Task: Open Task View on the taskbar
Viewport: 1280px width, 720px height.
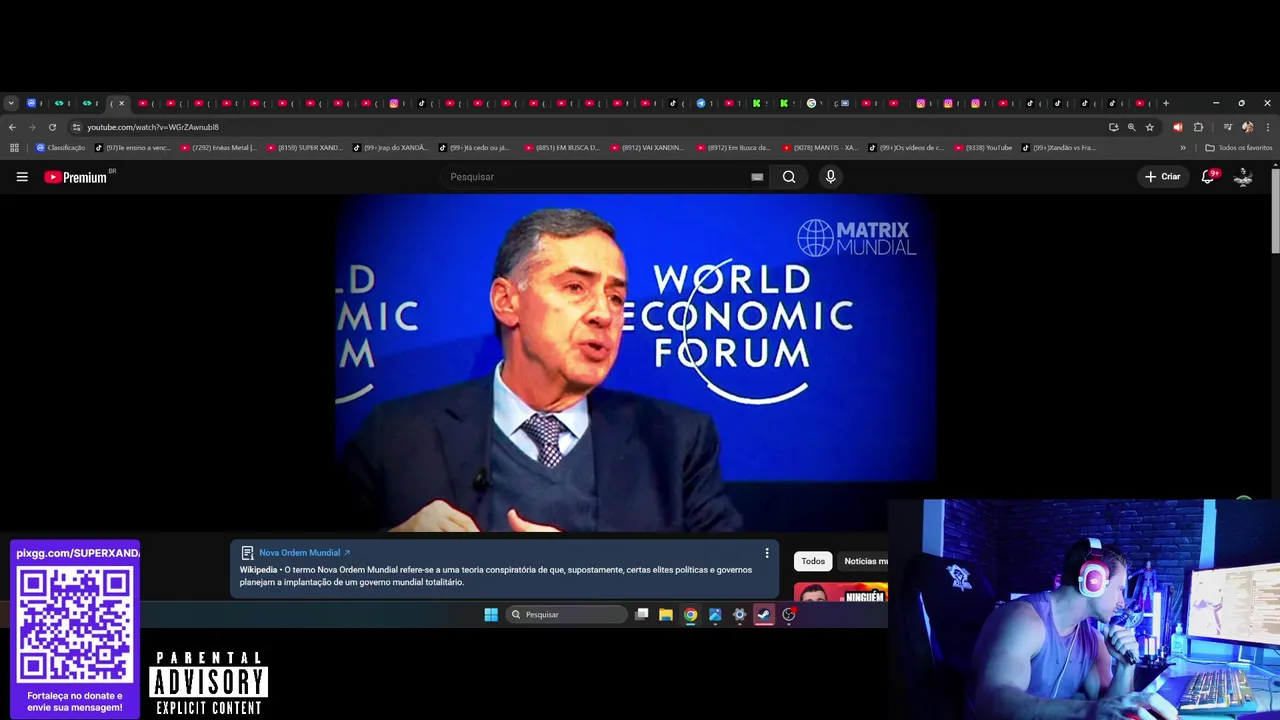Action: point(642,615)
